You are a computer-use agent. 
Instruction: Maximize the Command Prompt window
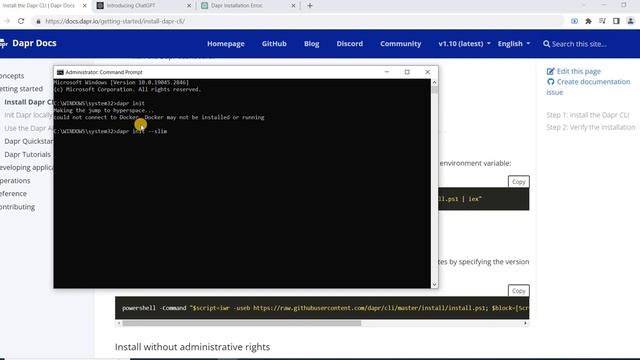click(x=407, y=72)
